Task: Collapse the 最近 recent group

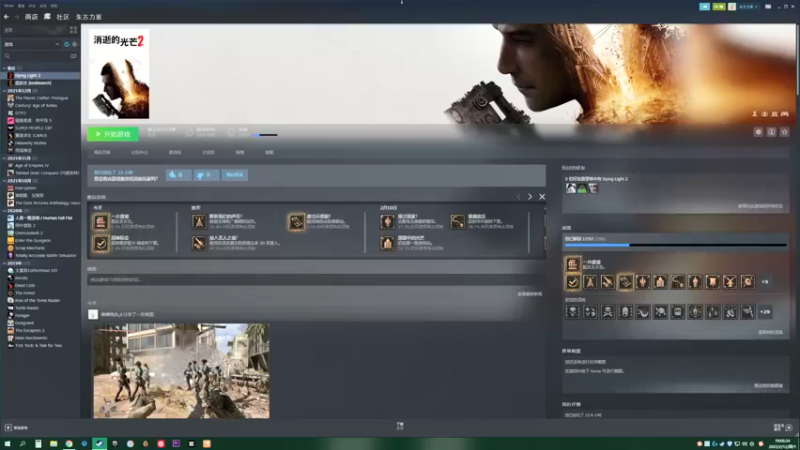Action: (x=5, y=68)
